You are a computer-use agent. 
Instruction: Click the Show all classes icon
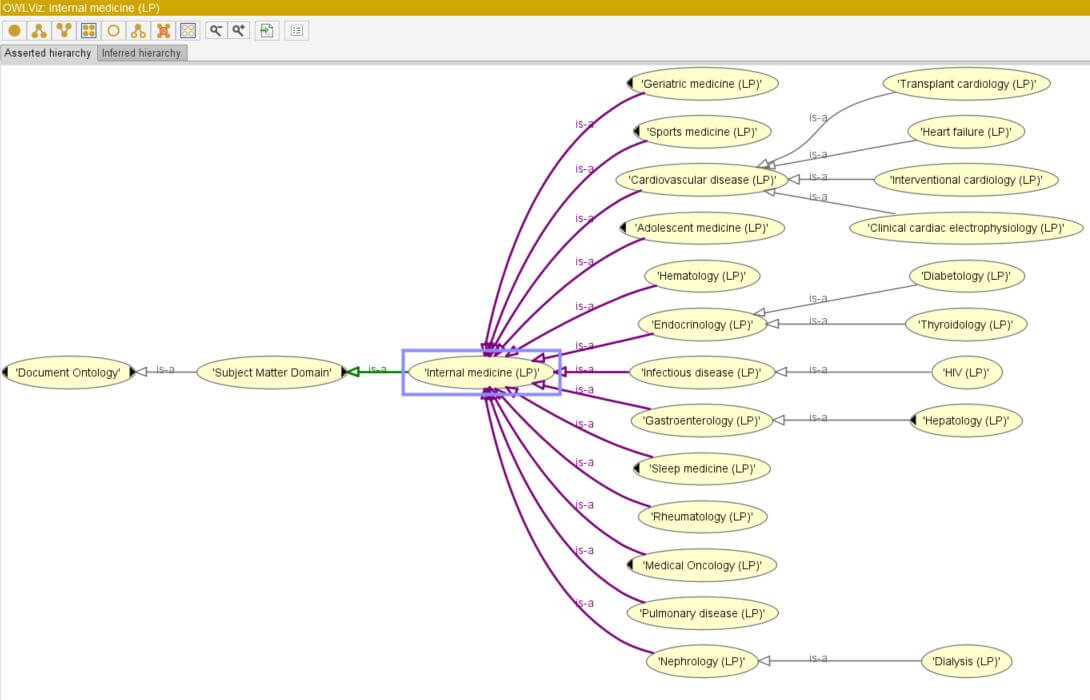[x=88, y=31]
